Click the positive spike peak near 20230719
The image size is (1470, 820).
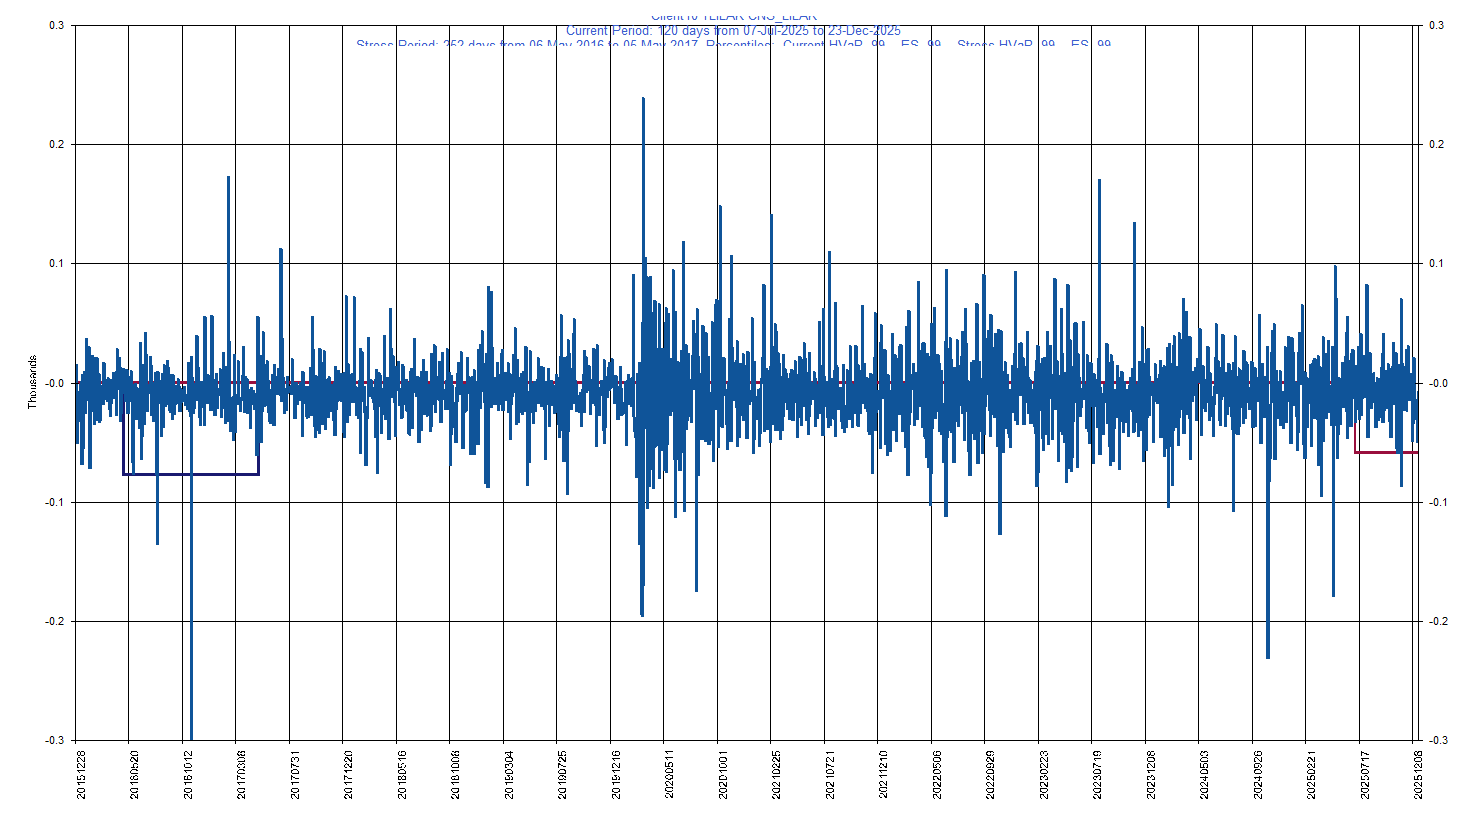coord(1099,182)
